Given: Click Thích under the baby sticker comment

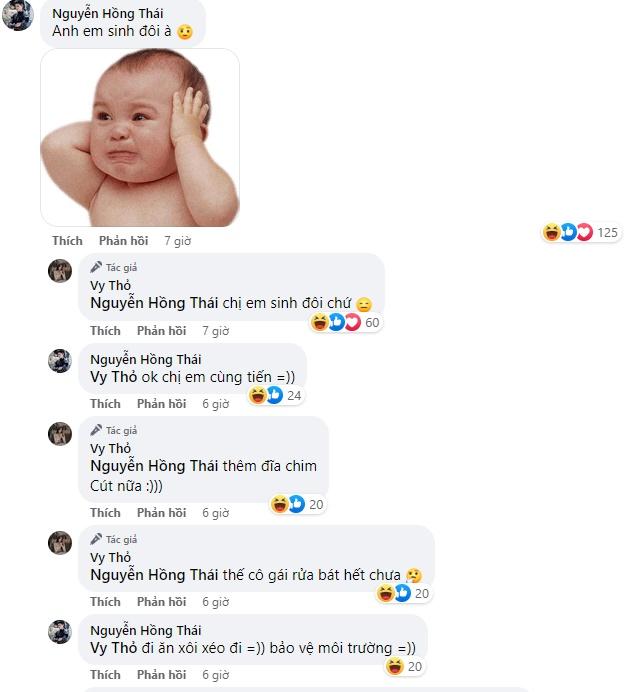Looking at the screenshot, I should (x=67, y=241).
